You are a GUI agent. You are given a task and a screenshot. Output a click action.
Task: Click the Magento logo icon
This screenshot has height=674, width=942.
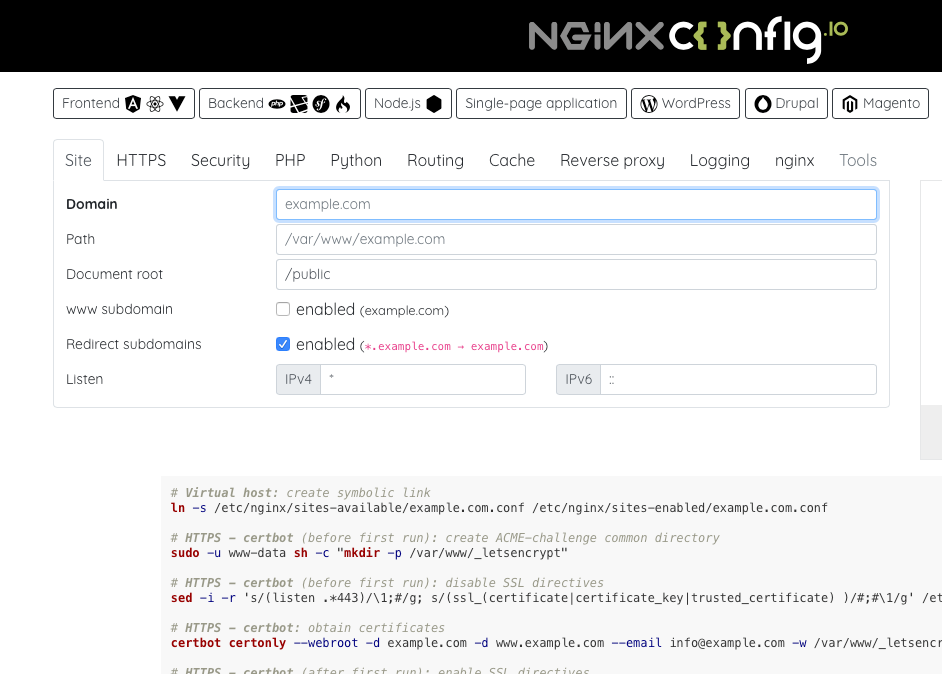(x=849, y=104)
